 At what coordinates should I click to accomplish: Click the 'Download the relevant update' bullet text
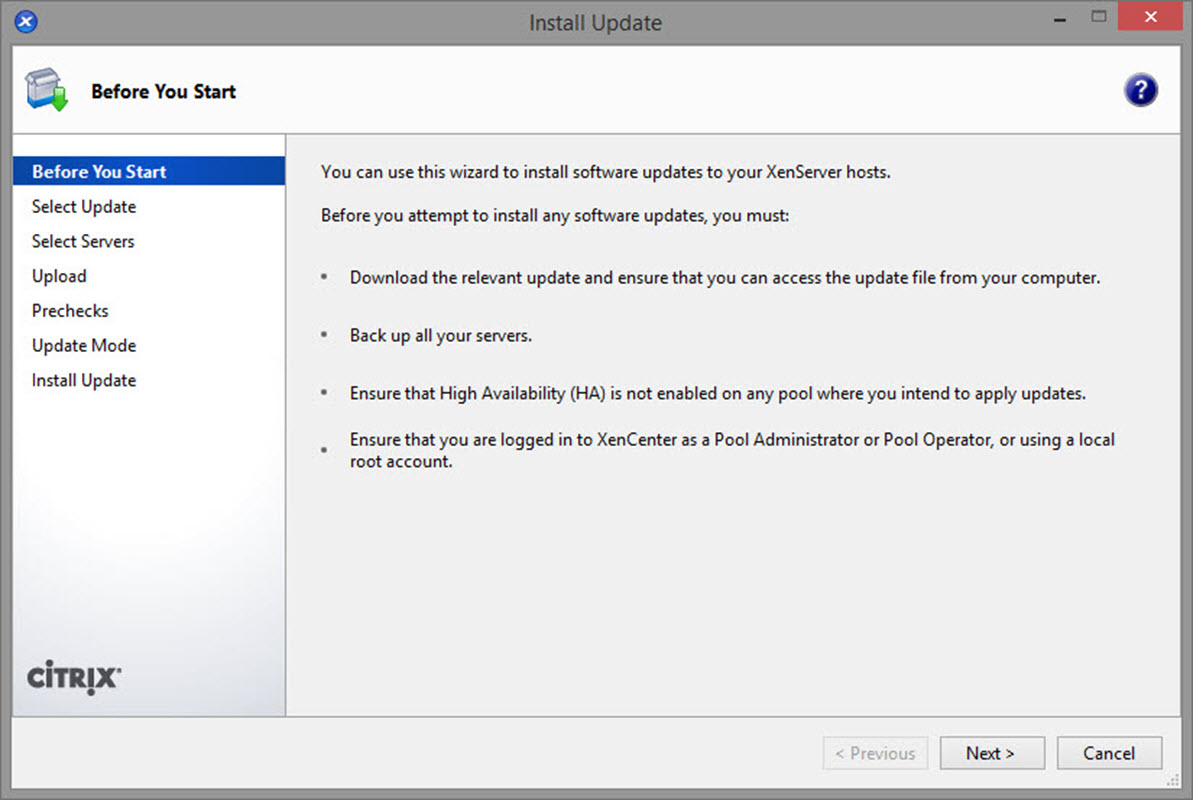pyautogui.click(x=725, y=278)
